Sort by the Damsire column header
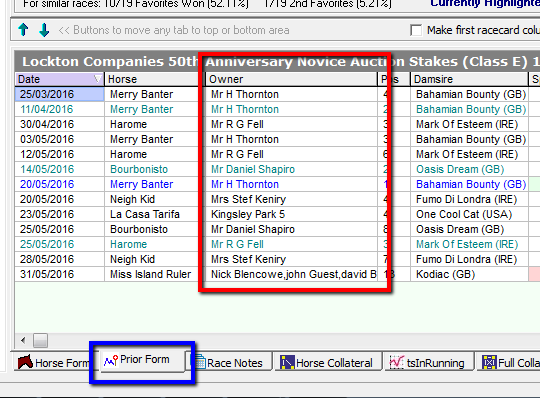540x398 pixels. click(x=469, y=79)
